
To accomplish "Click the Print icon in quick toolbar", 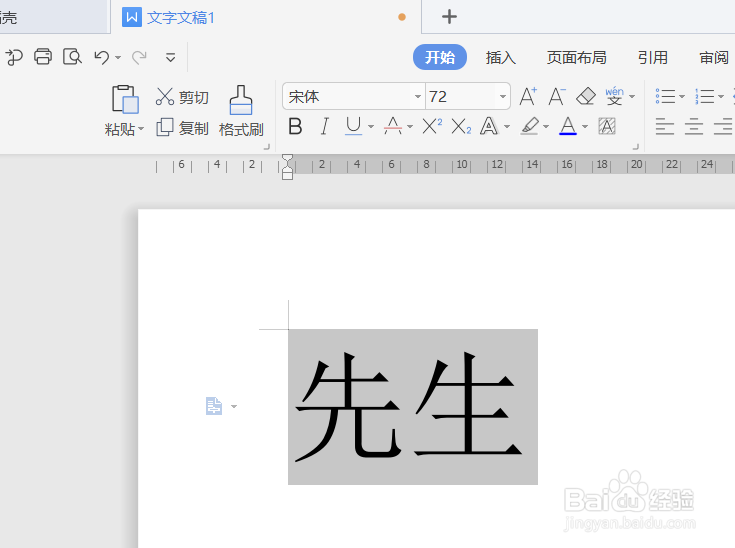I will pyautogui.click(x=43, y=57).
